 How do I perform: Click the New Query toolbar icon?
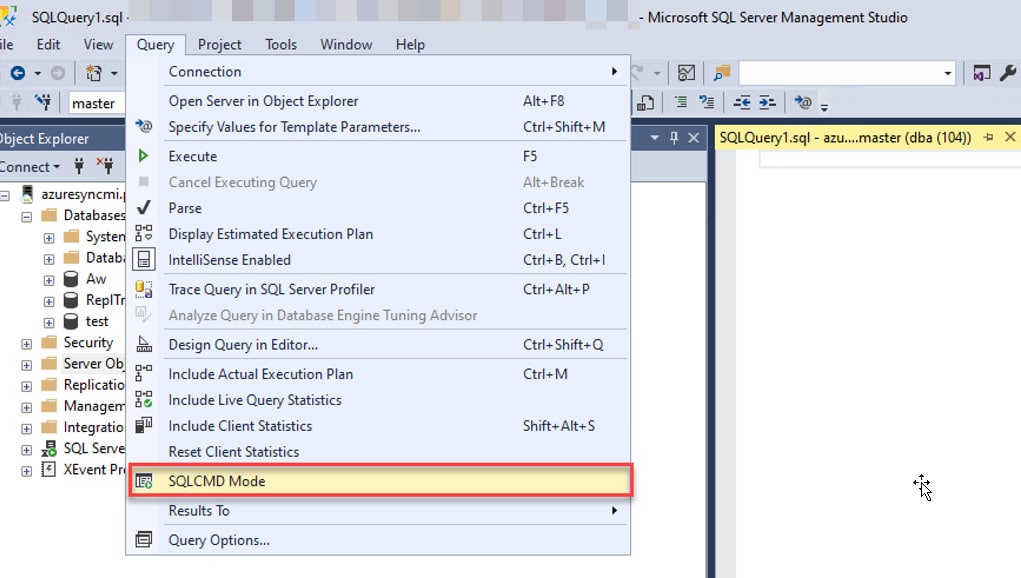point(94,73)
